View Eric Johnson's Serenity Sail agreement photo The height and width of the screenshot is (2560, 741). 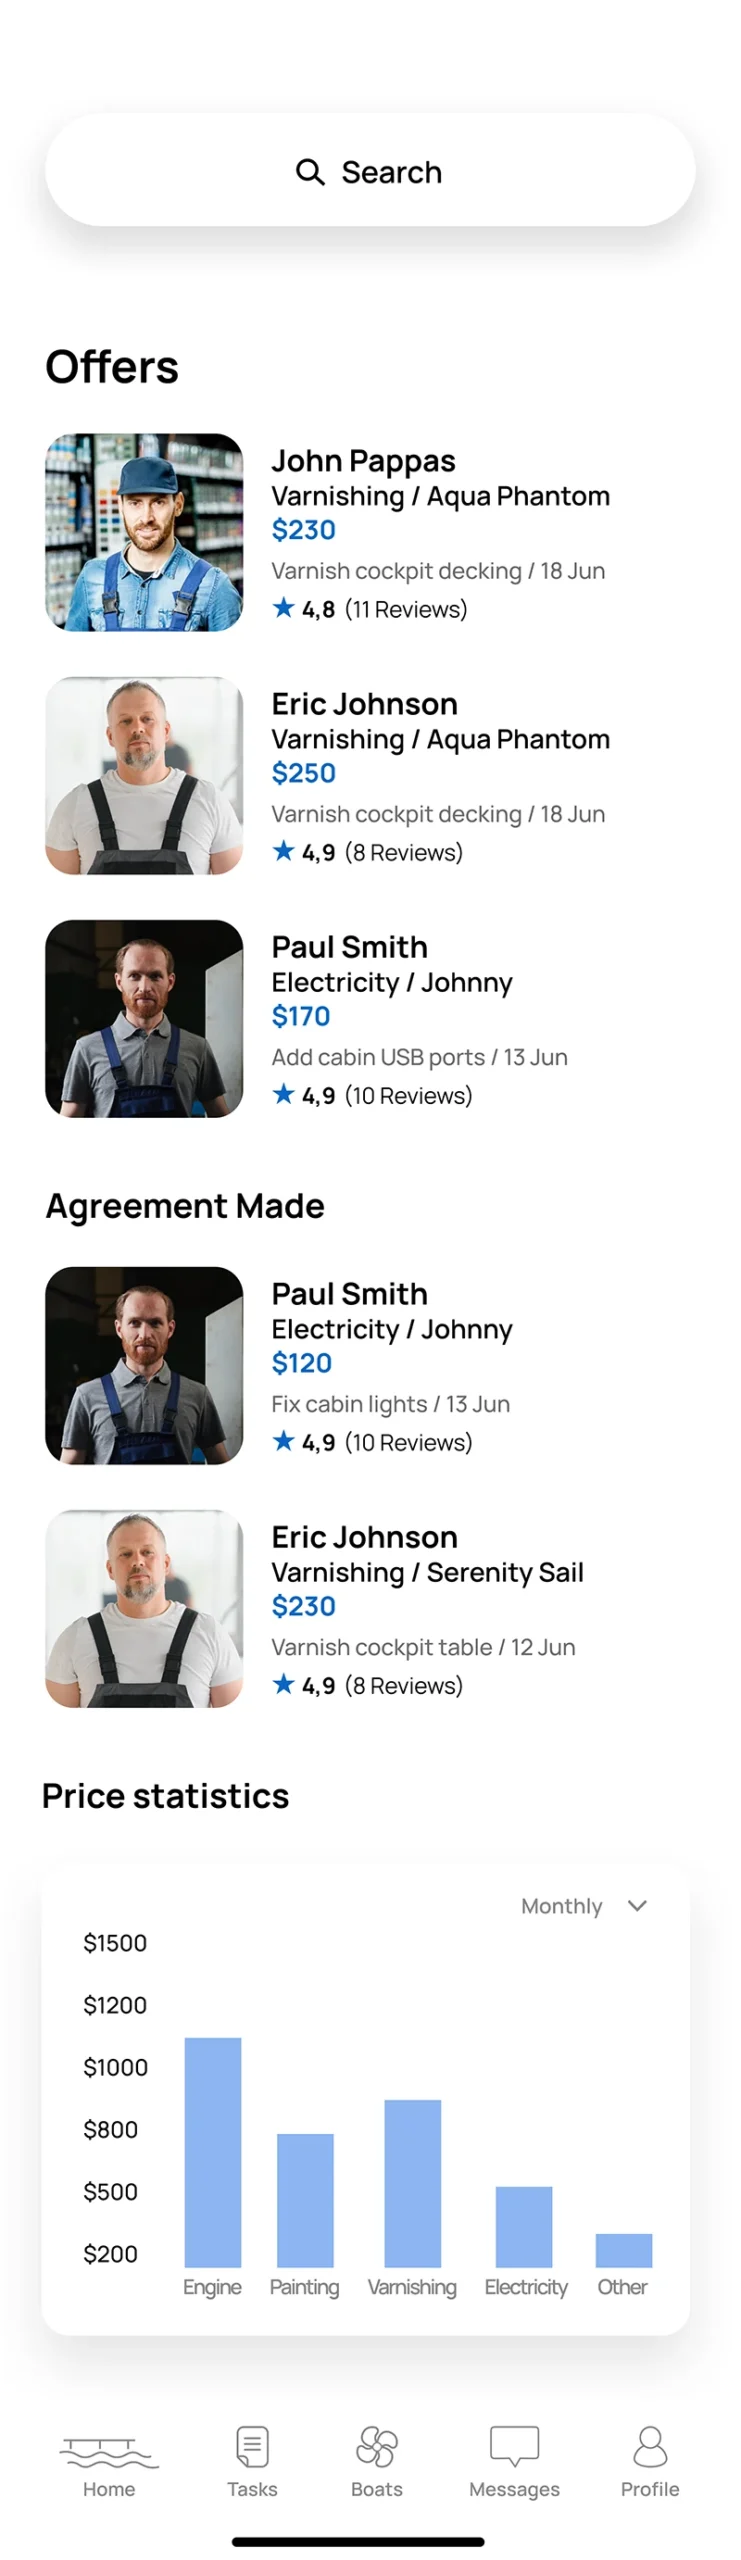144,1608
